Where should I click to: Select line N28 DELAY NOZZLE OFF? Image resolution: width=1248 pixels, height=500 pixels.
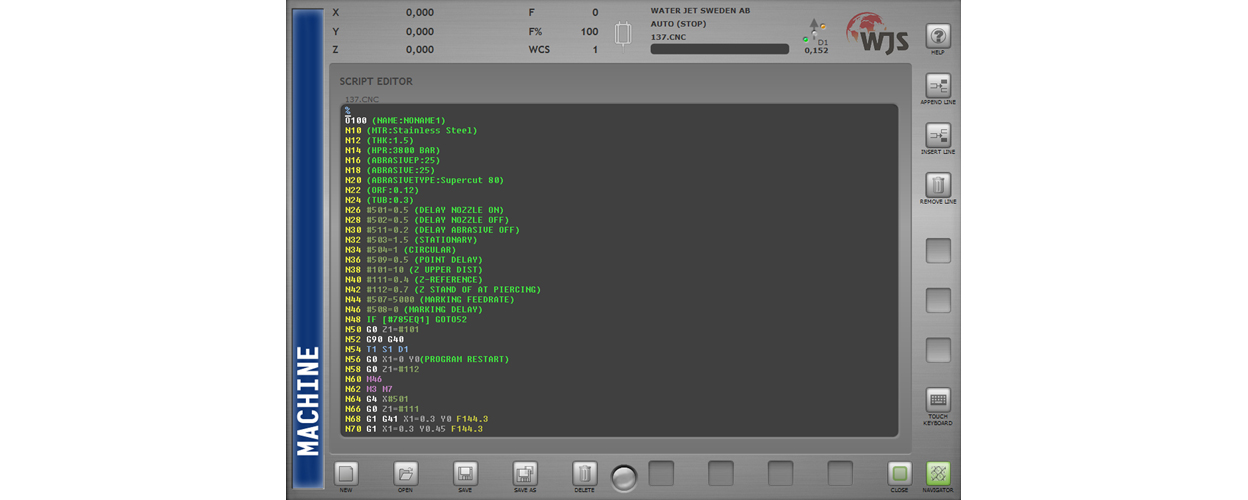click(x=427, y=220)
